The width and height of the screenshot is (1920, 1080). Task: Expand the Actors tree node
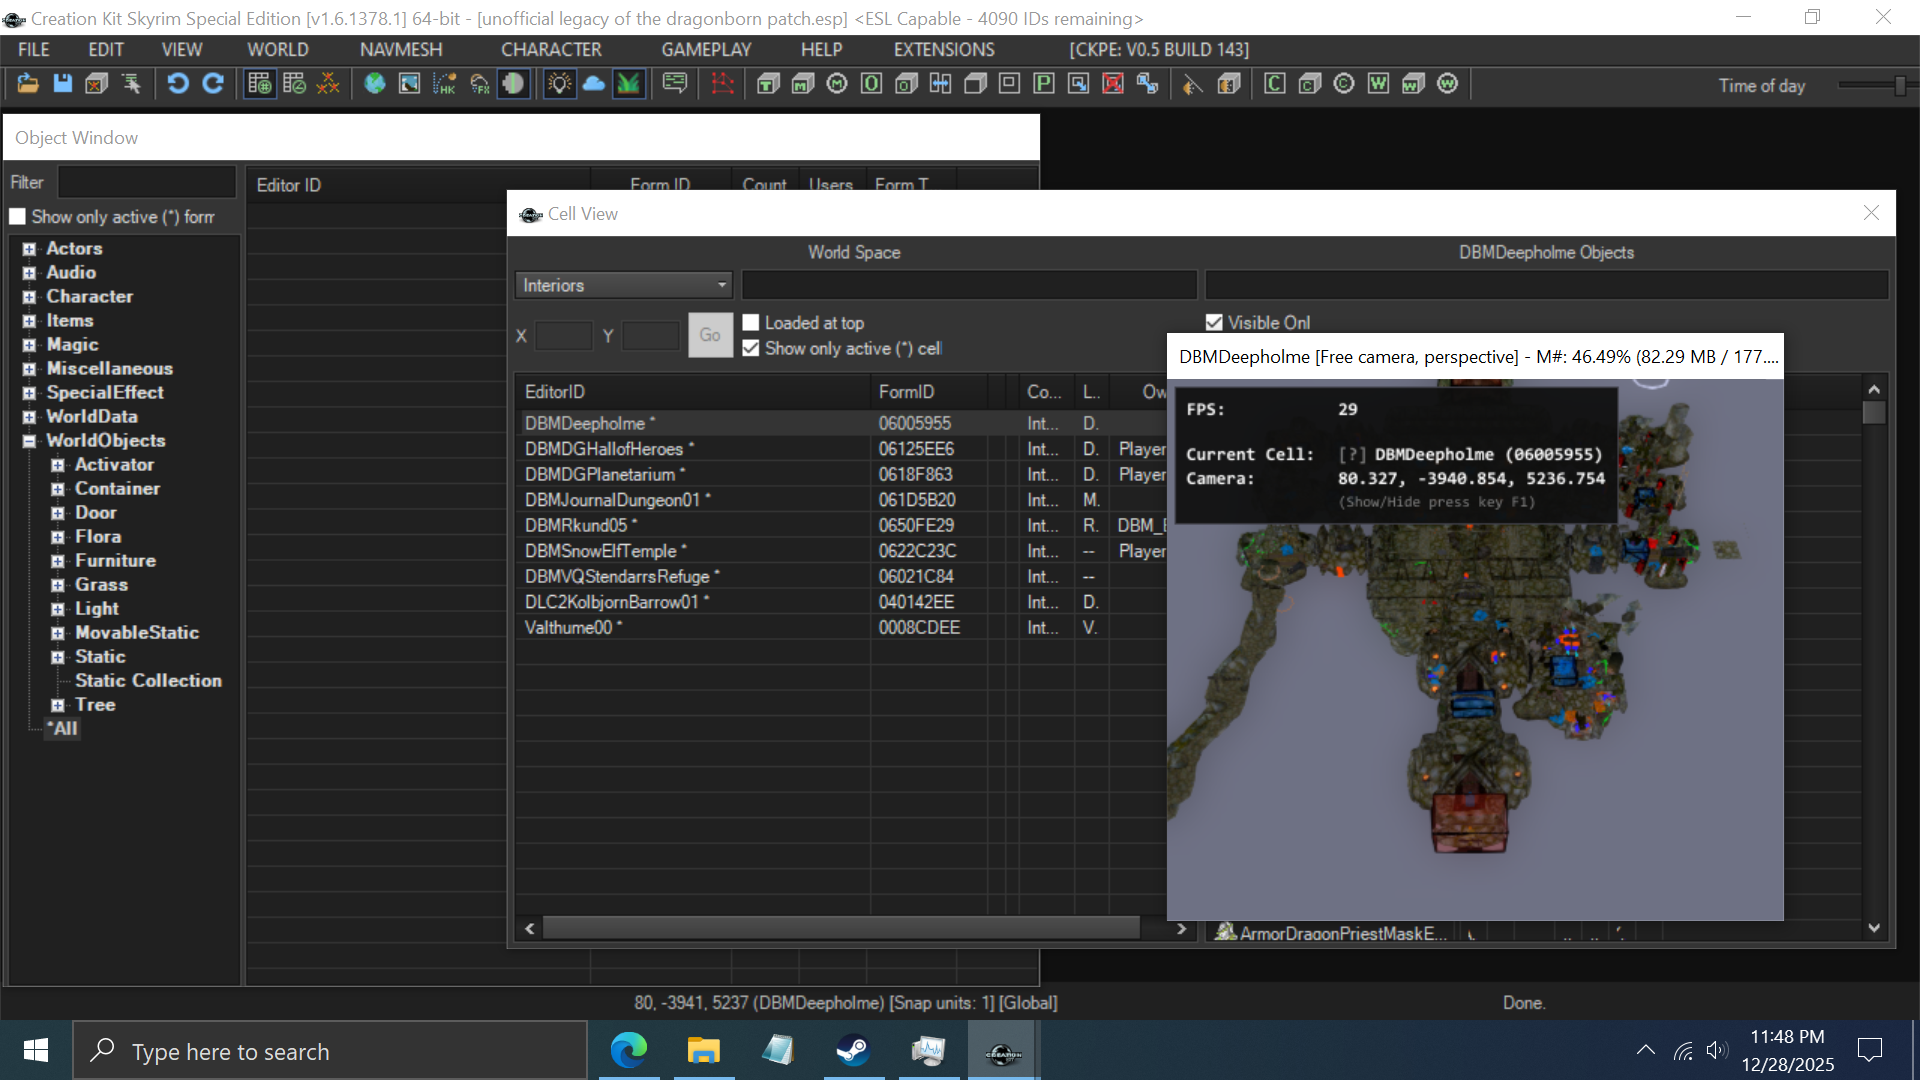click(29, 249)
